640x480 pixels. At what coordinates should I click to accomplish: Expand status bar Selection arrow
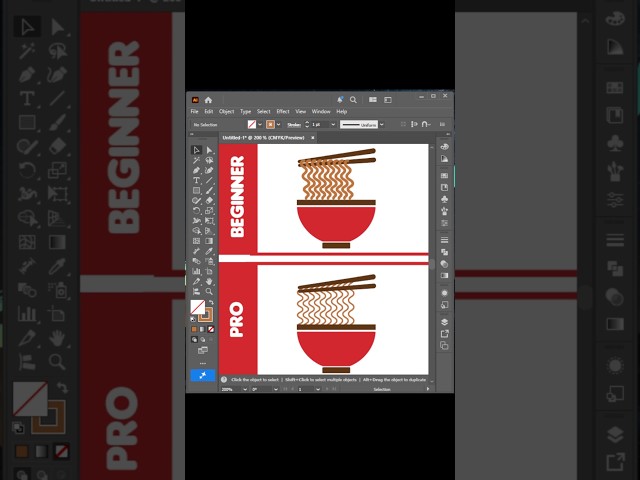click(x=428, y=389)
